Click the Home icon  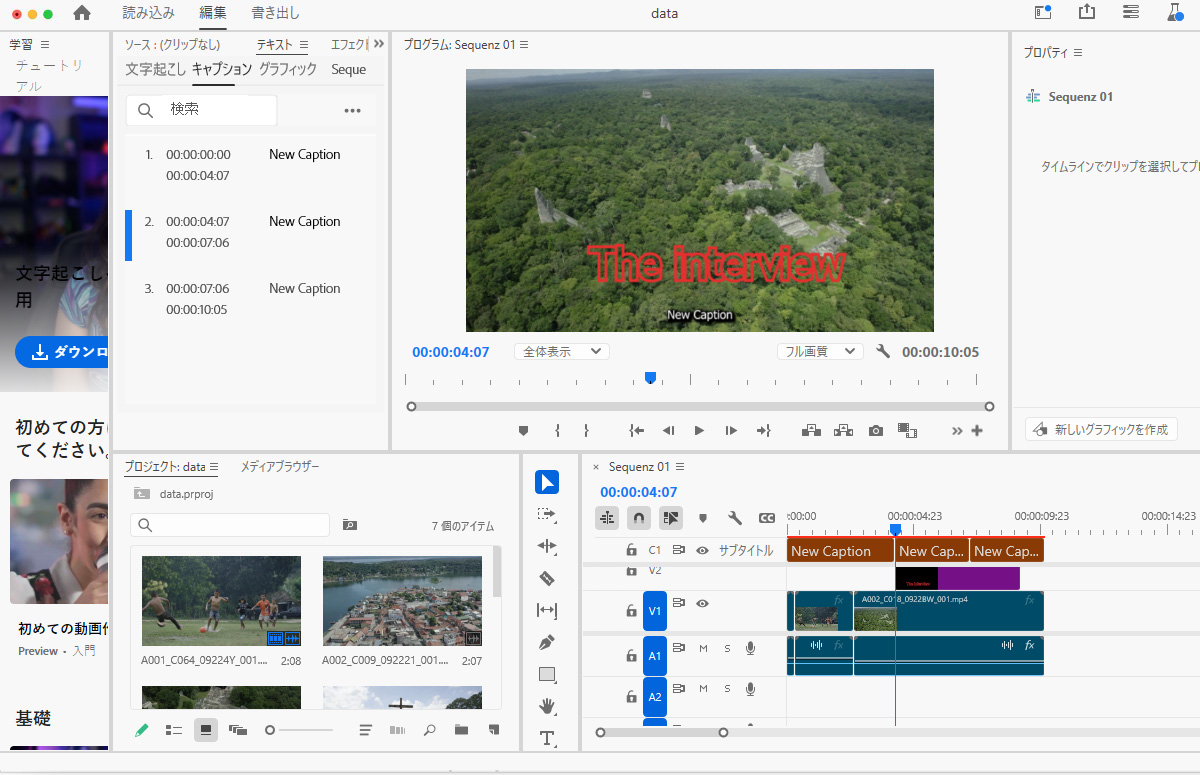tap(82, 13)
